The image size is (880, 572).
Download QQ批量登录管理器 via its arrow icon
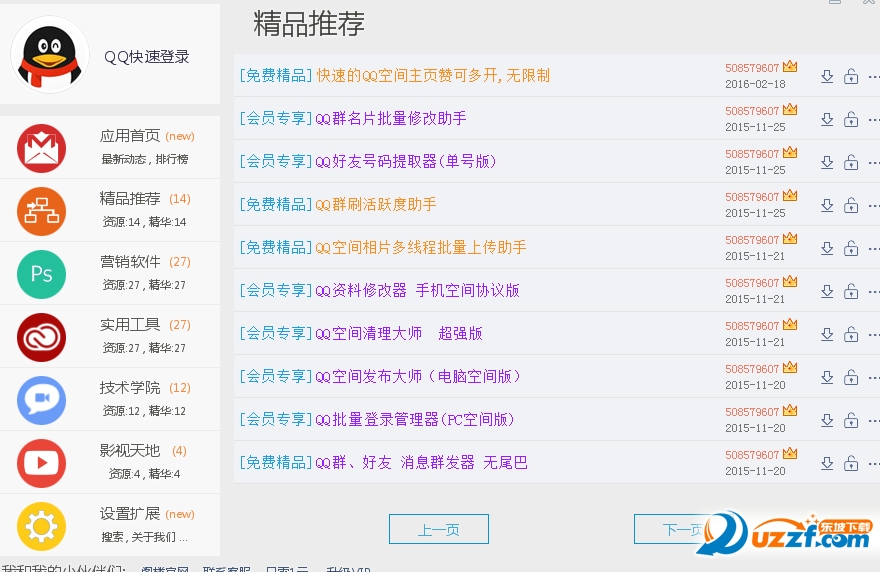[x=827, y=420]
